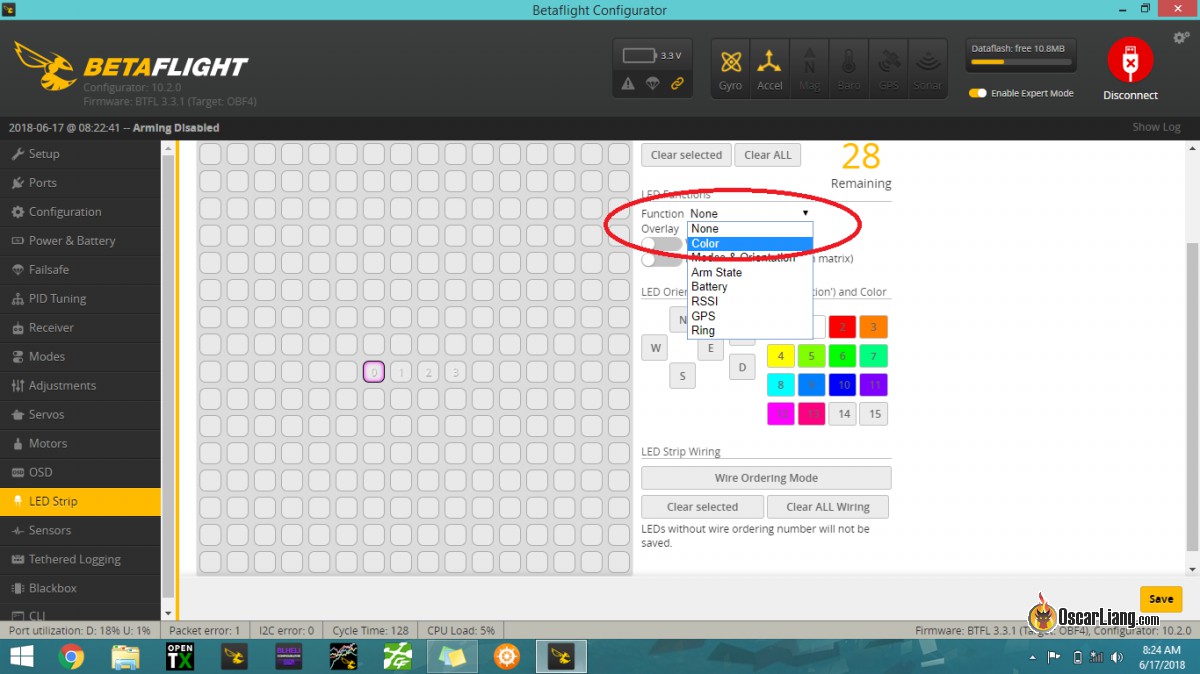The width and height of the screenshot is (1200, 674).
Task: Click the yellow Save button
Action: coord(1160,599)
